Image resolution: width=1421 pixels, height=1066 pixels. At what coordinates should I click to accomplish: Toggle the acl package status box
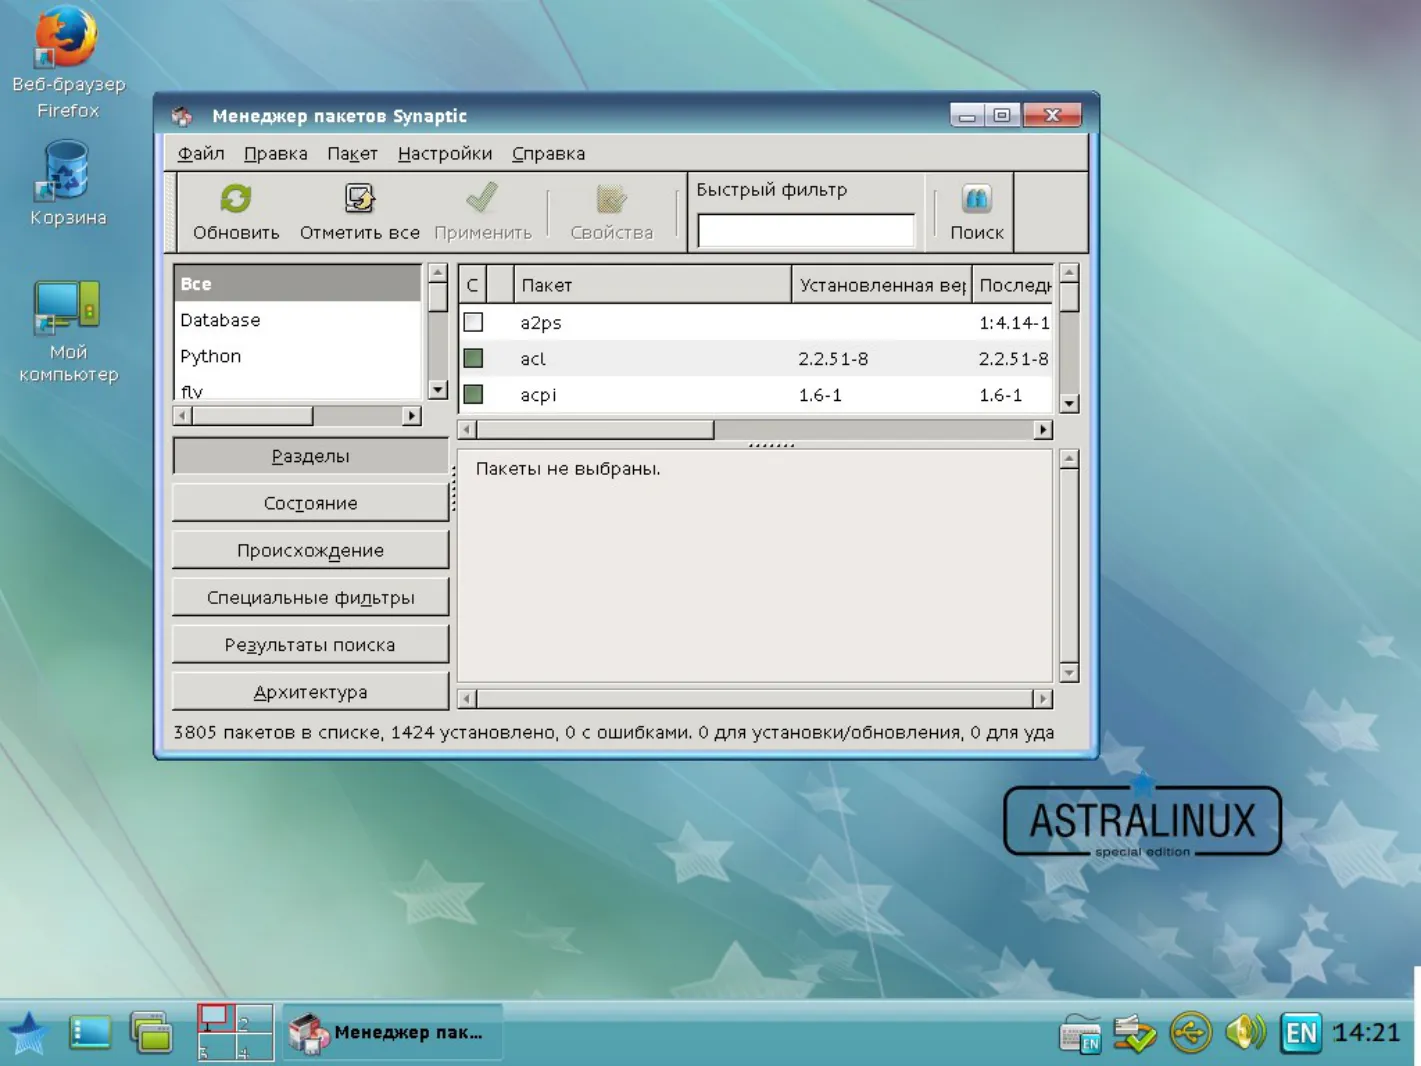point(474,358)
